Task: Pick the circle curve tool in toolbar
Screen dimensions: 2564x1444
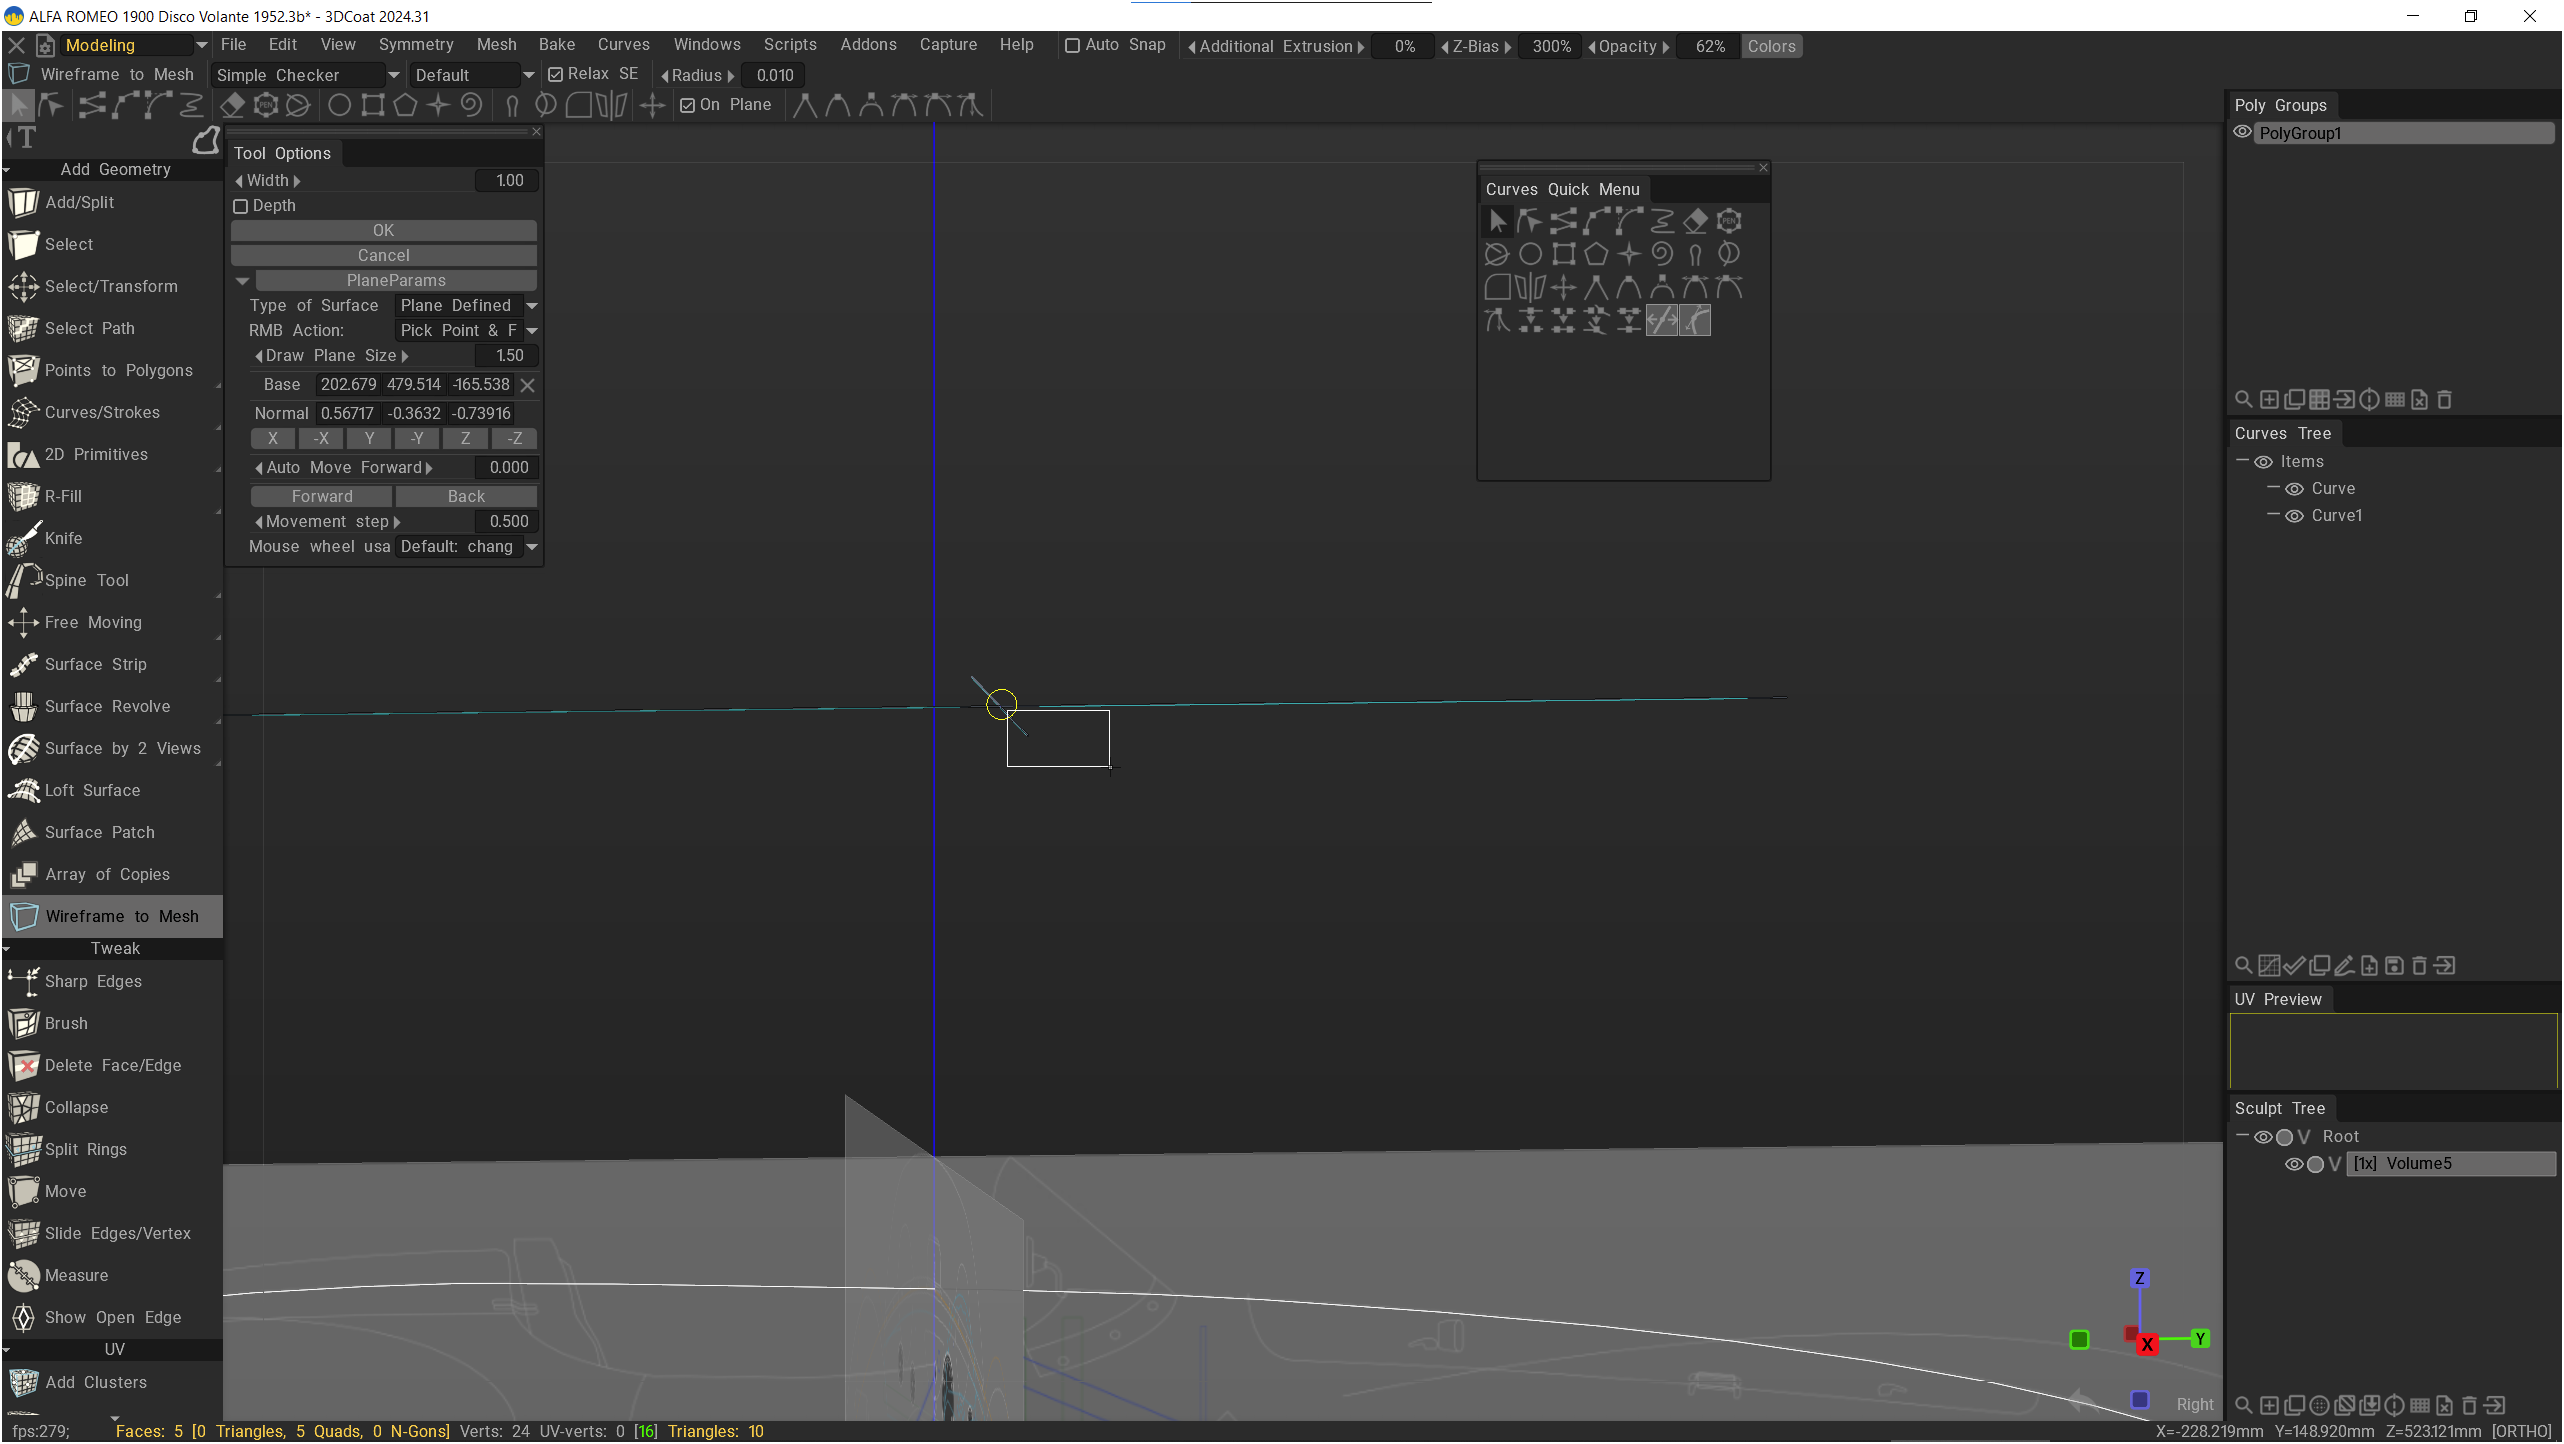Action: click(339, 105)
